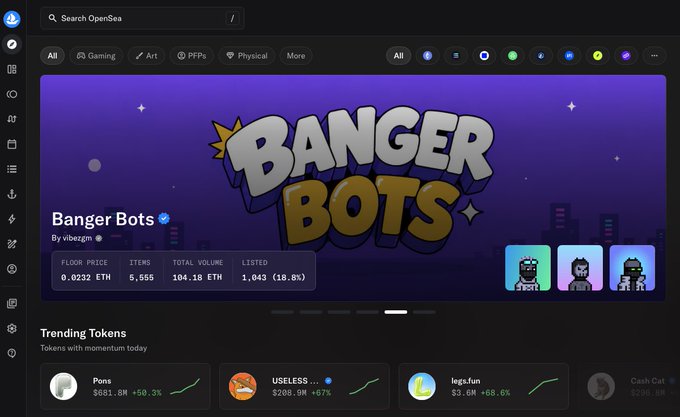Open the legs.fun trending token card

click(x=484, y=386)
